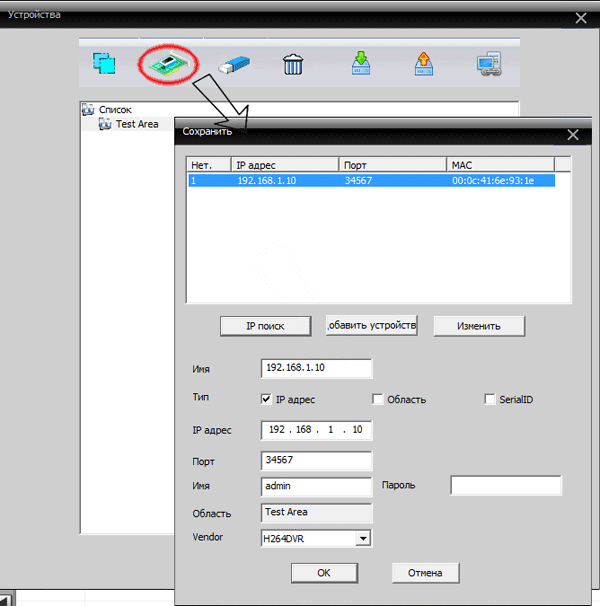Check the Область type checkbox
This screenshot has width=600, height=606.
377,399
